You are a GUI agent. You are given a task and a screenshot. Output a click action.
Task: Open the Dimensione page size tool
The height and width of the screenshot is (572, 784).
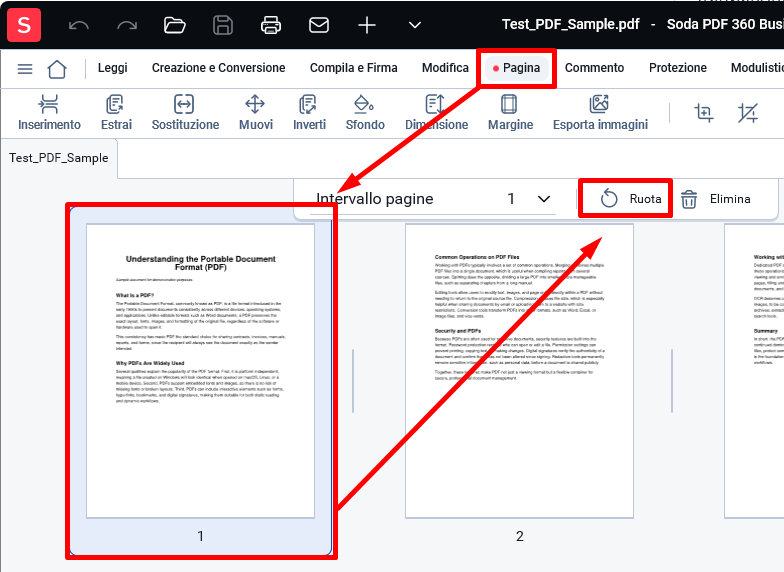(x=436, y=113)
